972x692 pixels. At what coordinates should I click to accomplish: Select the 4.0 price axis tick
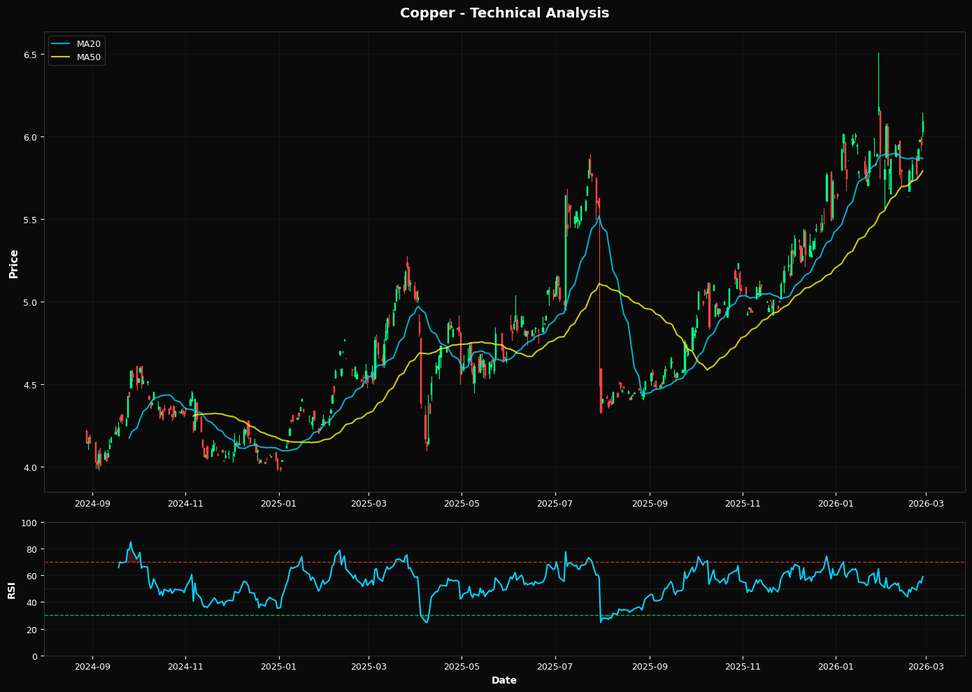[x=30, y=467]
